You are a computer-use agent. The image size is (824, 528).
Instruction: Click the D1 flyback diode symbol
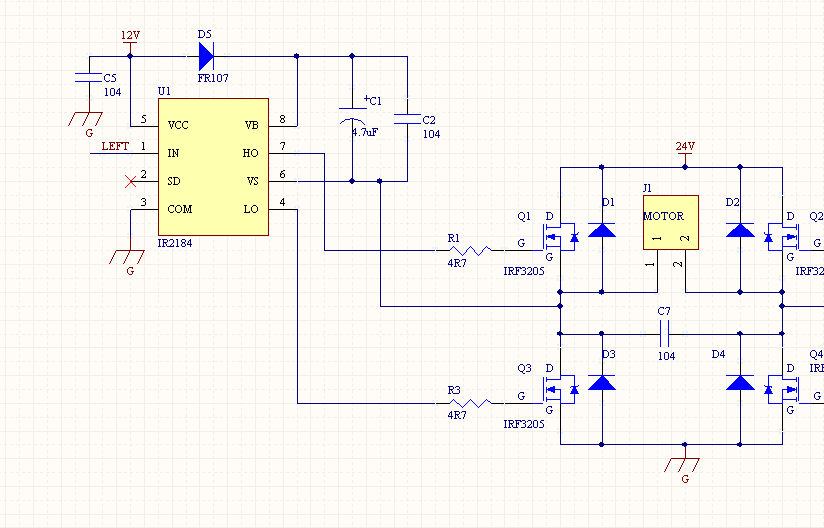point(602,230)
